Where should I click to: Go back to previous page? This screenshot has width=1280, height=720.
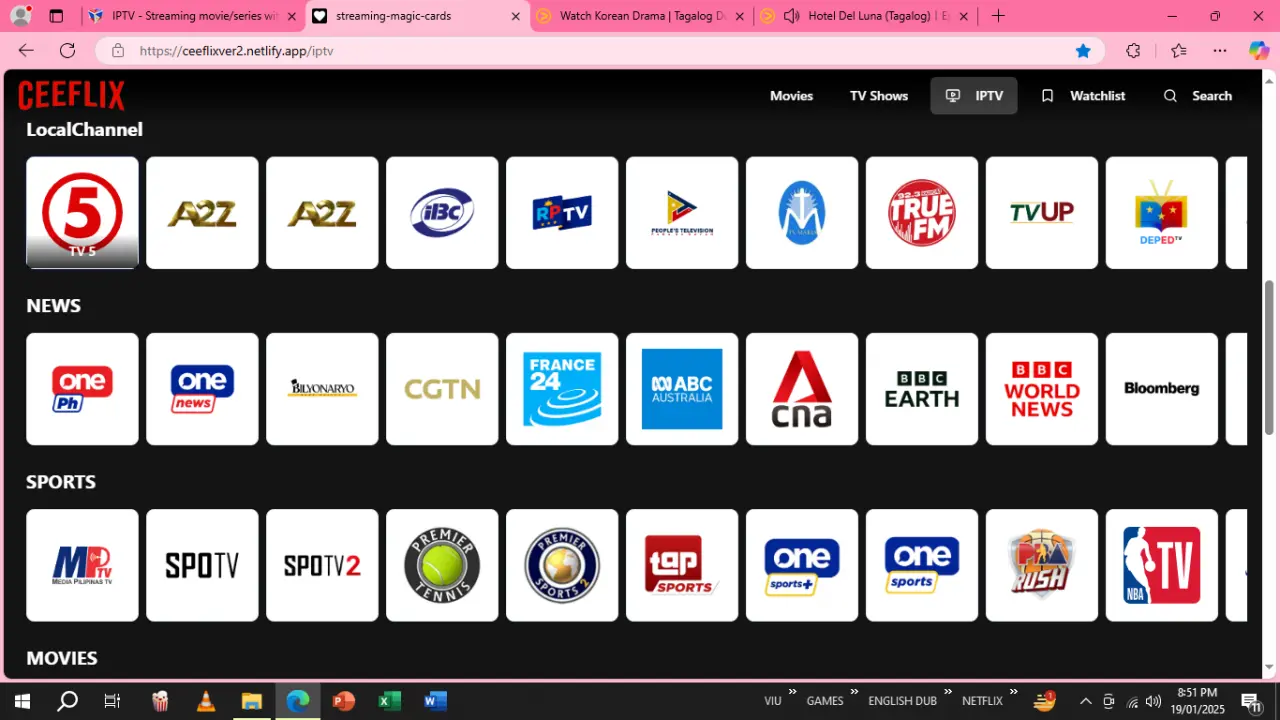click(x=26, y=51)
